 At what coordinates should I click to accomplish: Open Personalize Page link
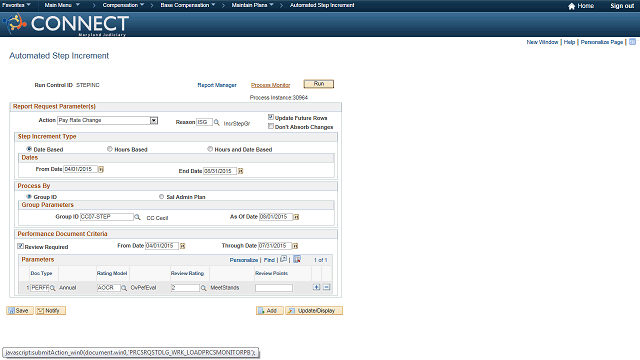click(x=602, y=42)
